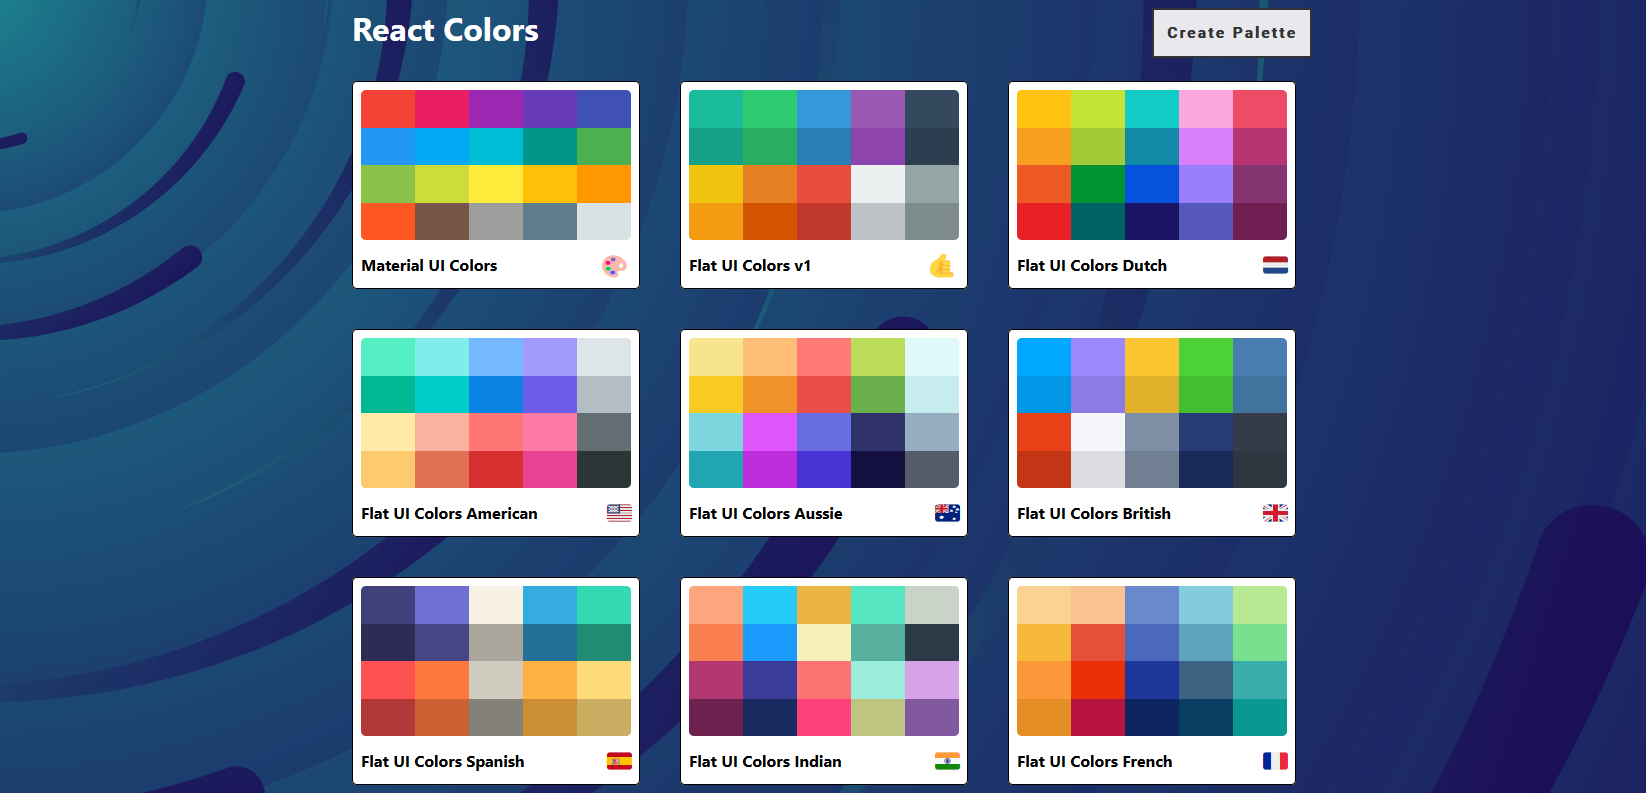
Task: Click the Create Palette button
Action: (x=1231, y=33)
